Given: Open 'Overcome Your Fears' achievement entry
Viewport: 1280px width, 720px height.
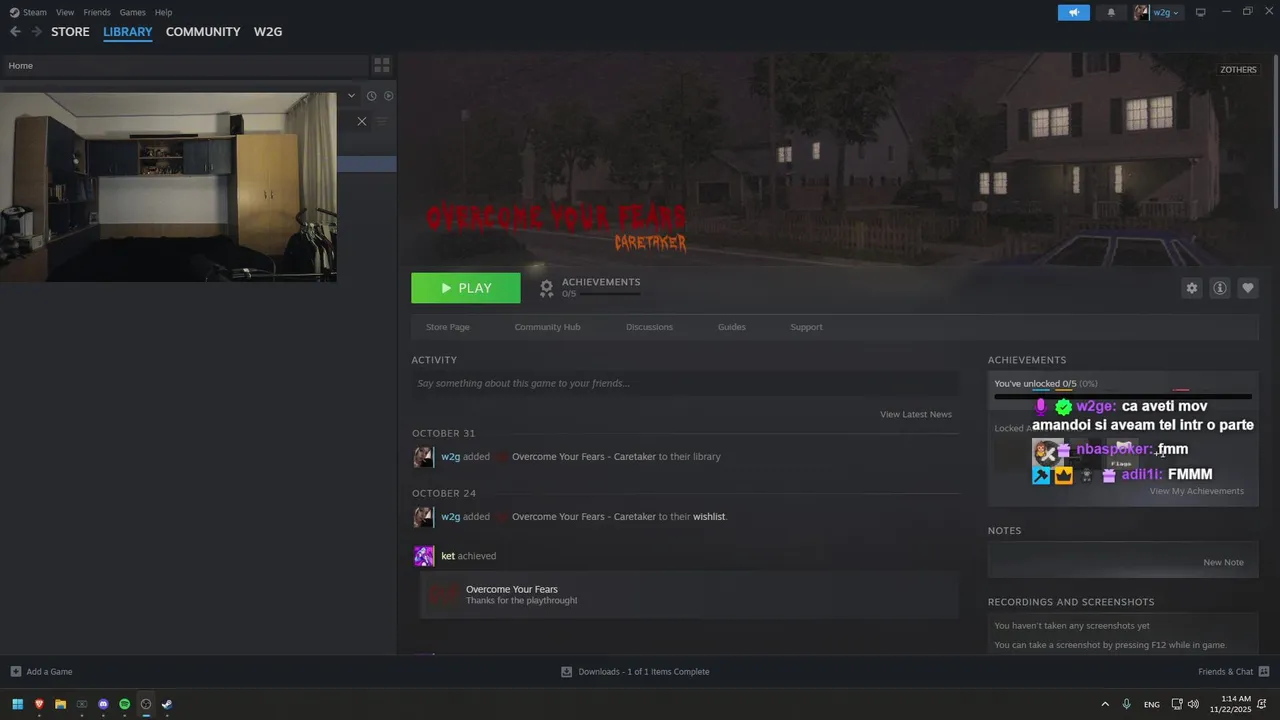Looking at the screenshot, I should [689, 595].
